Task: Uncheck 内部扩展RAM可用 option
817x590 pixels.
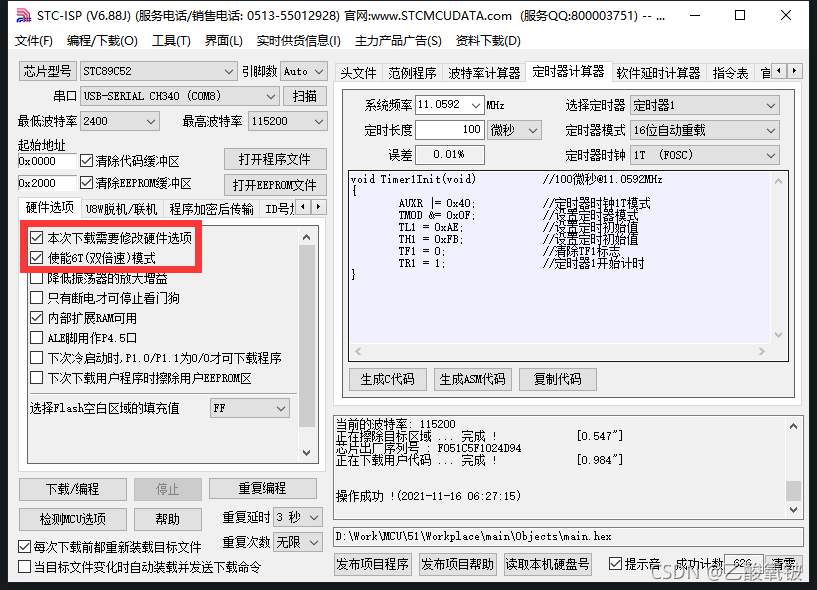Action: [x=36, y=317]
